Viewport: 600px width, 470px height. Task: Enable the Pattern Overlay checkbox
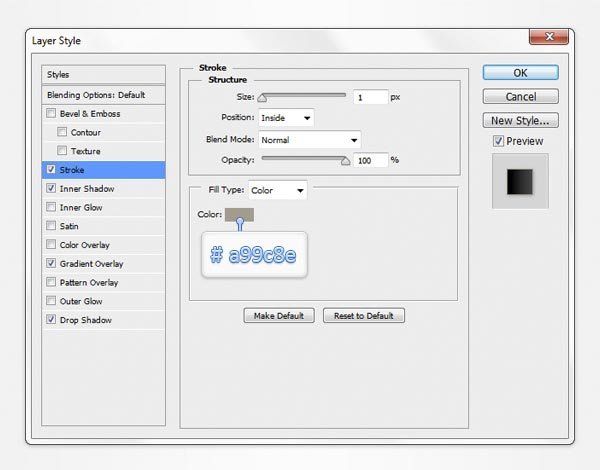[51, 282]
